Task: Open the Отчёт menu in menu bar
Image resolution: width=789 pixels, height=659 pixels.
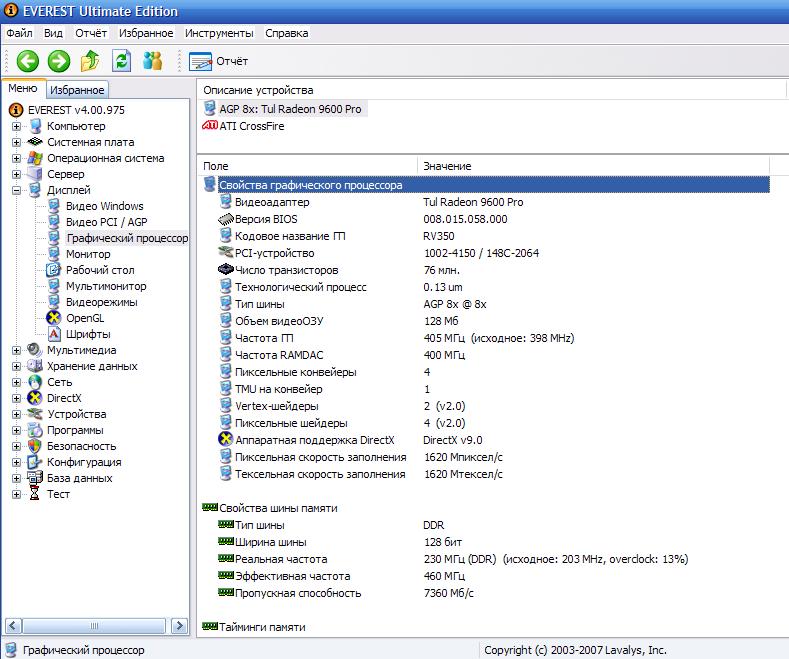Action: point(91,33)
